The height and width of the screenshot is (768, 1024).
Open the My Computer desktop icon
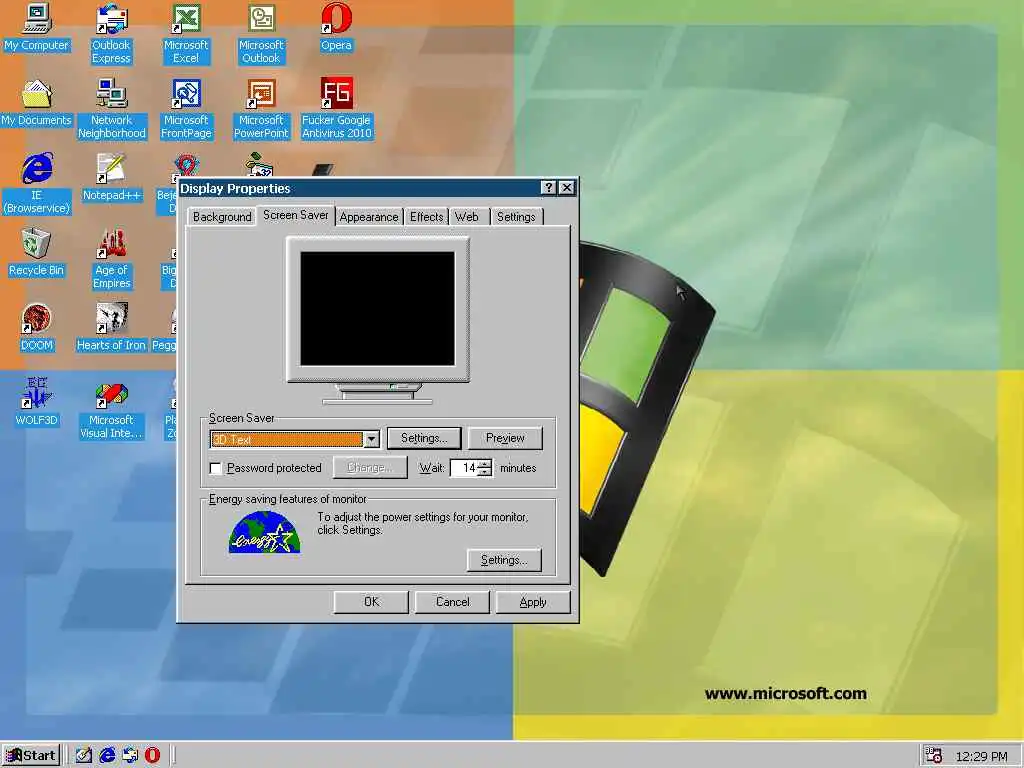[37, 27]
